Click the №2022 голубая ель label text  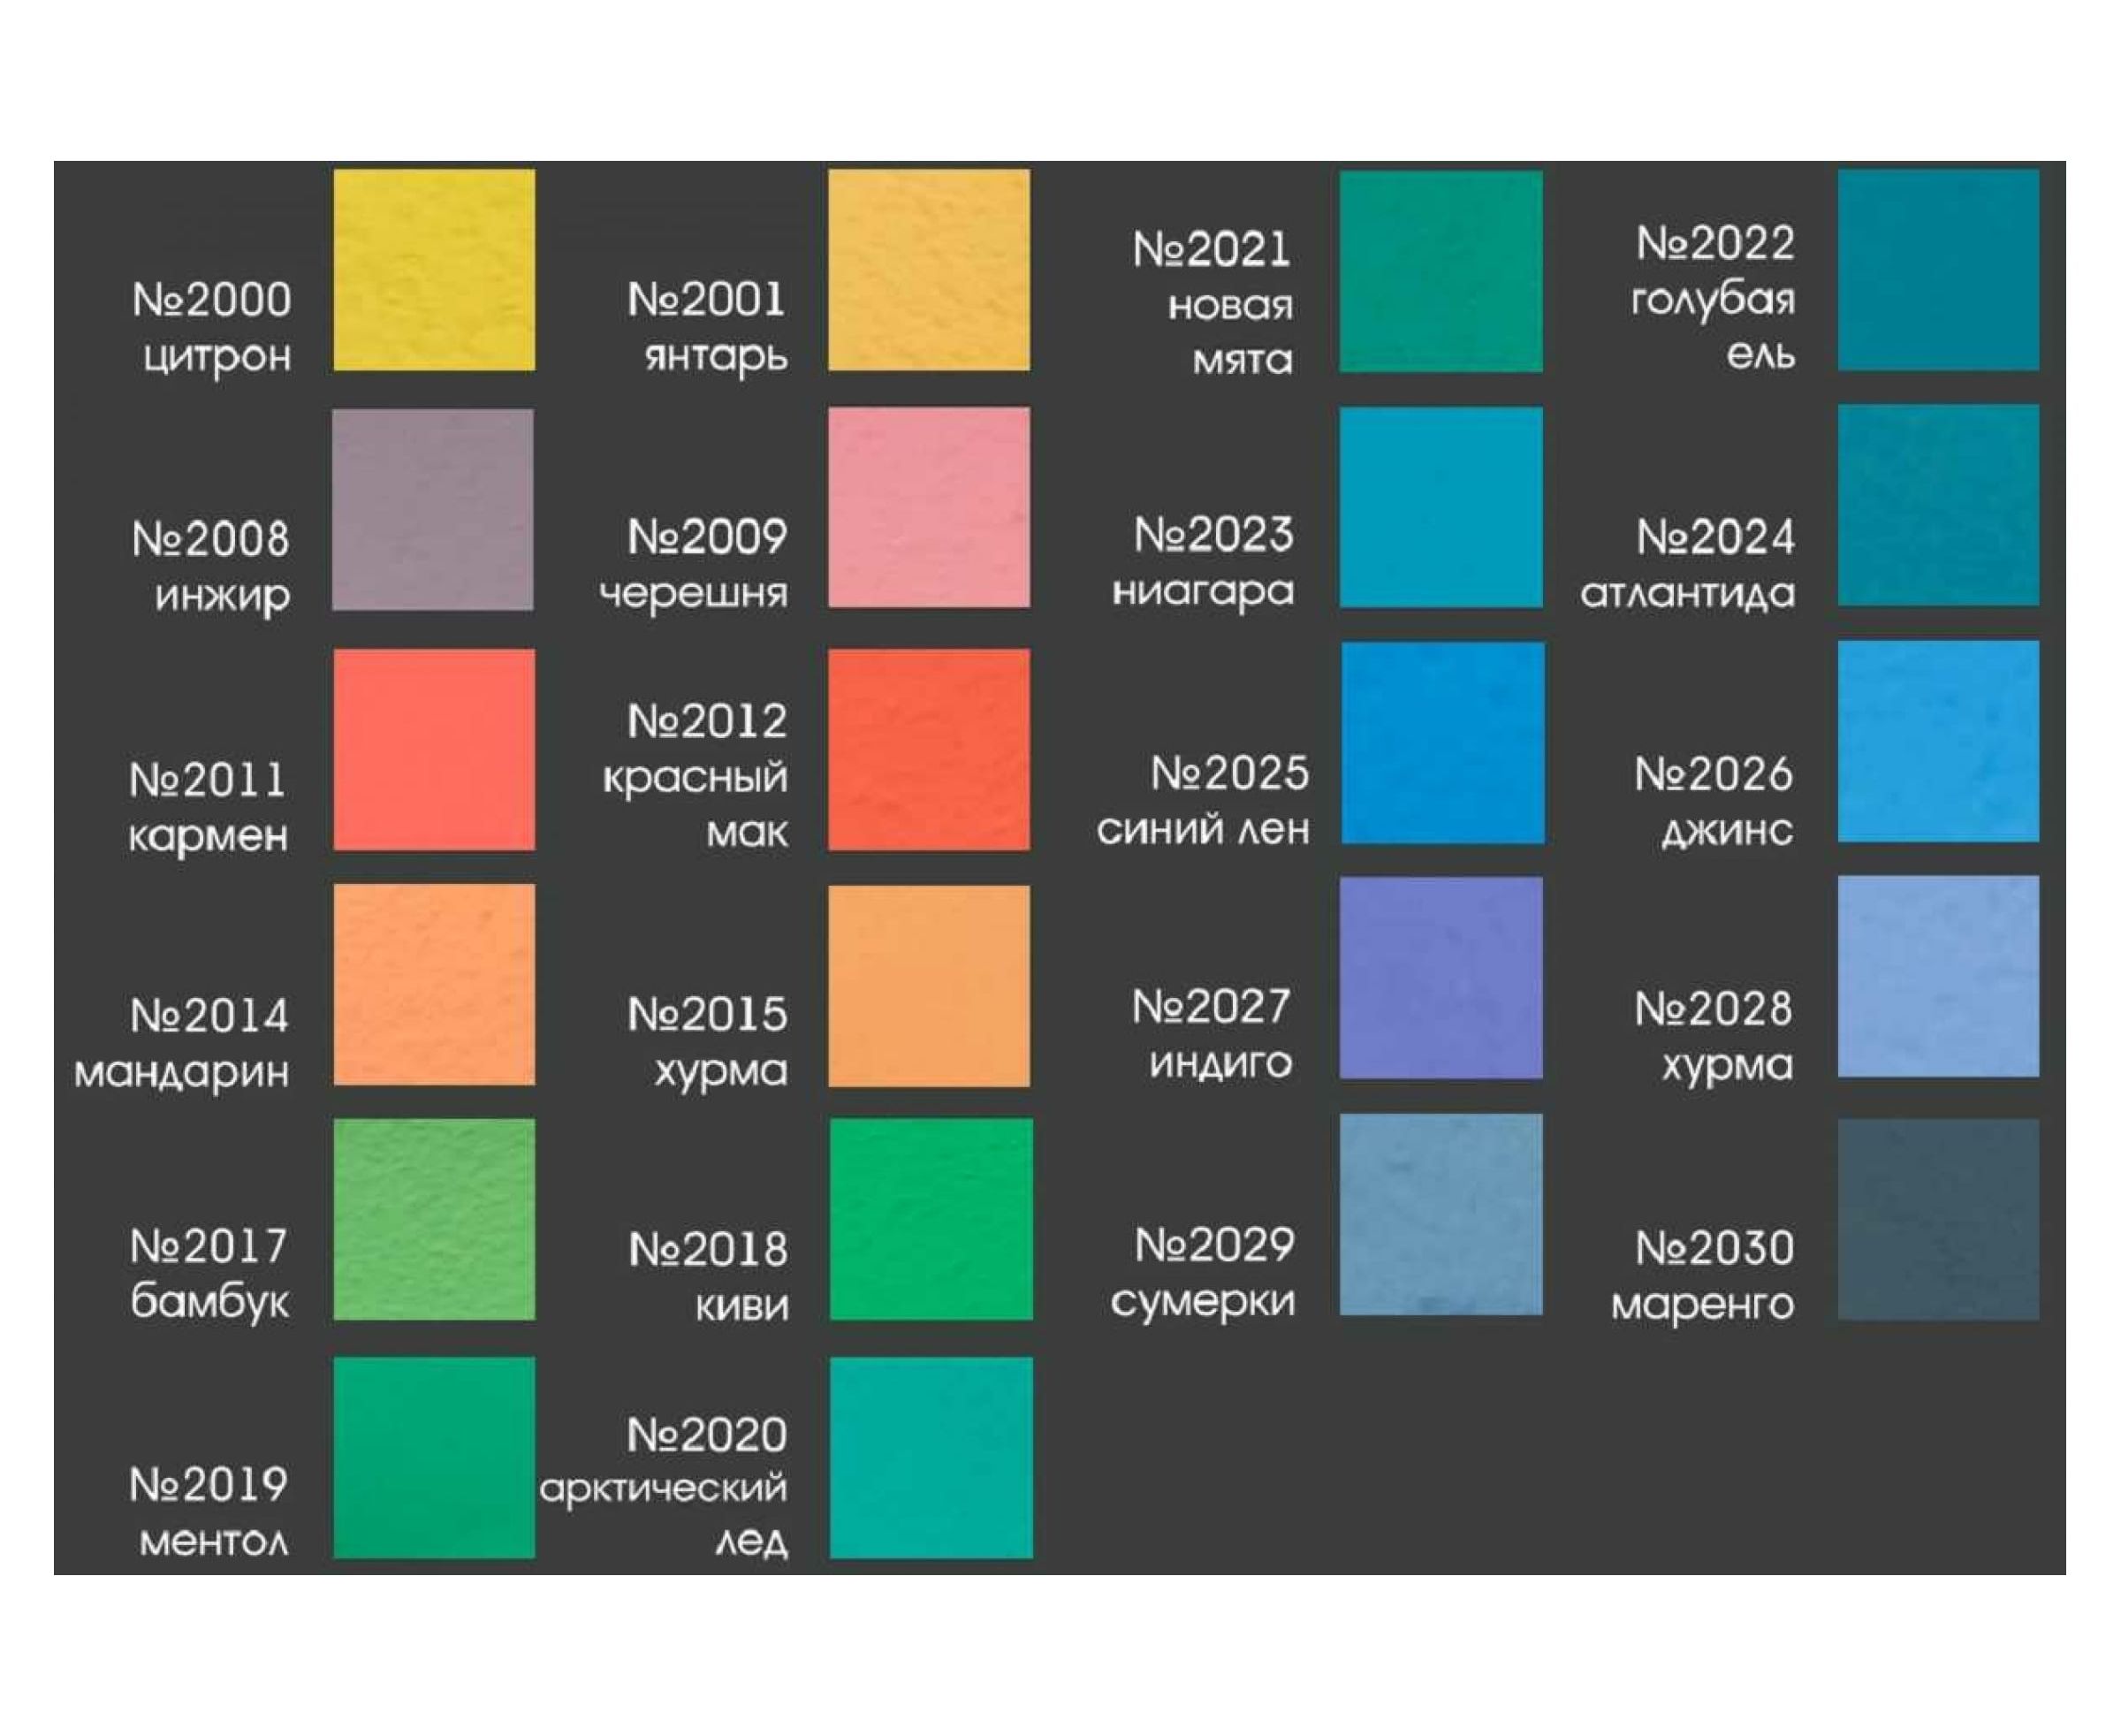tap(1713, 298)
